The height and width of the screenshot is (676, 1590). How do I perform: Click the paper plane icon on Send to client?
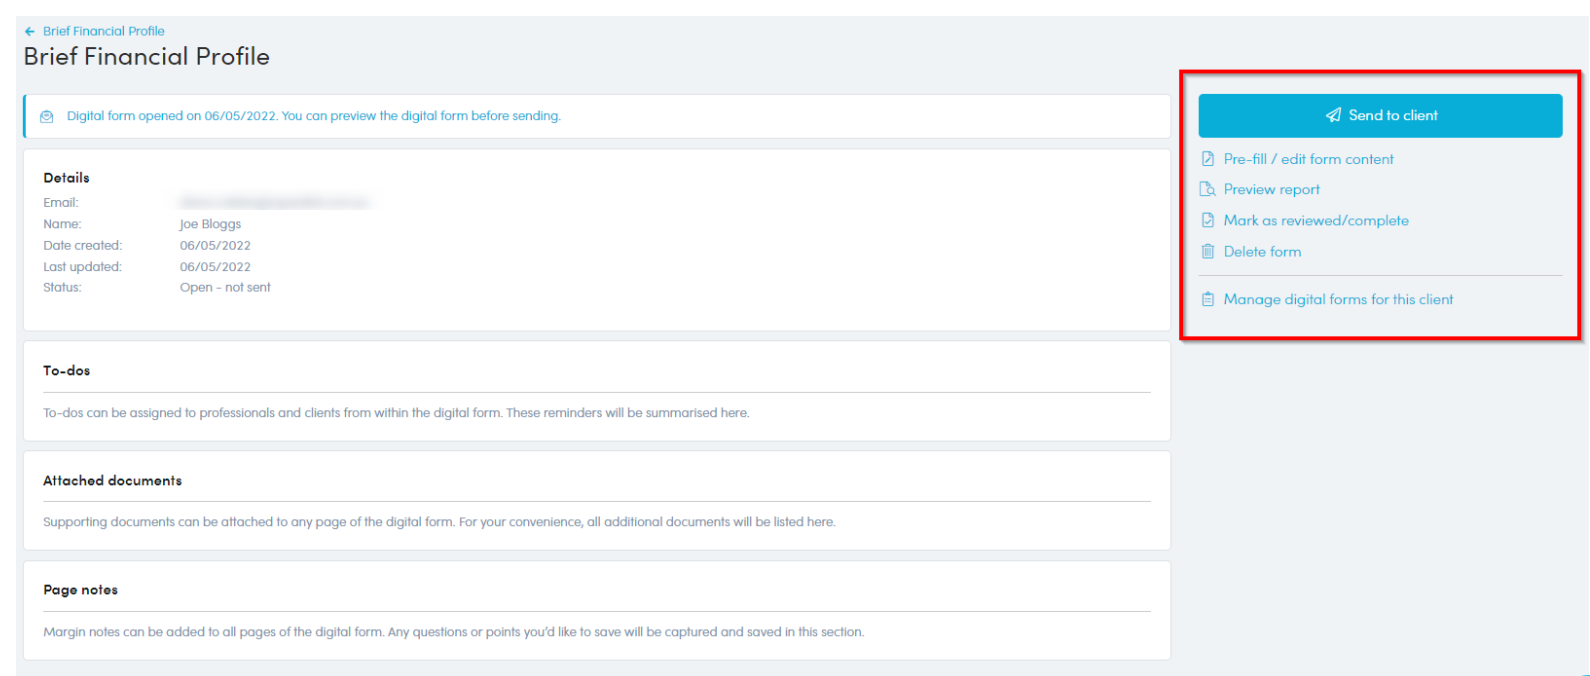(1333, 116)
